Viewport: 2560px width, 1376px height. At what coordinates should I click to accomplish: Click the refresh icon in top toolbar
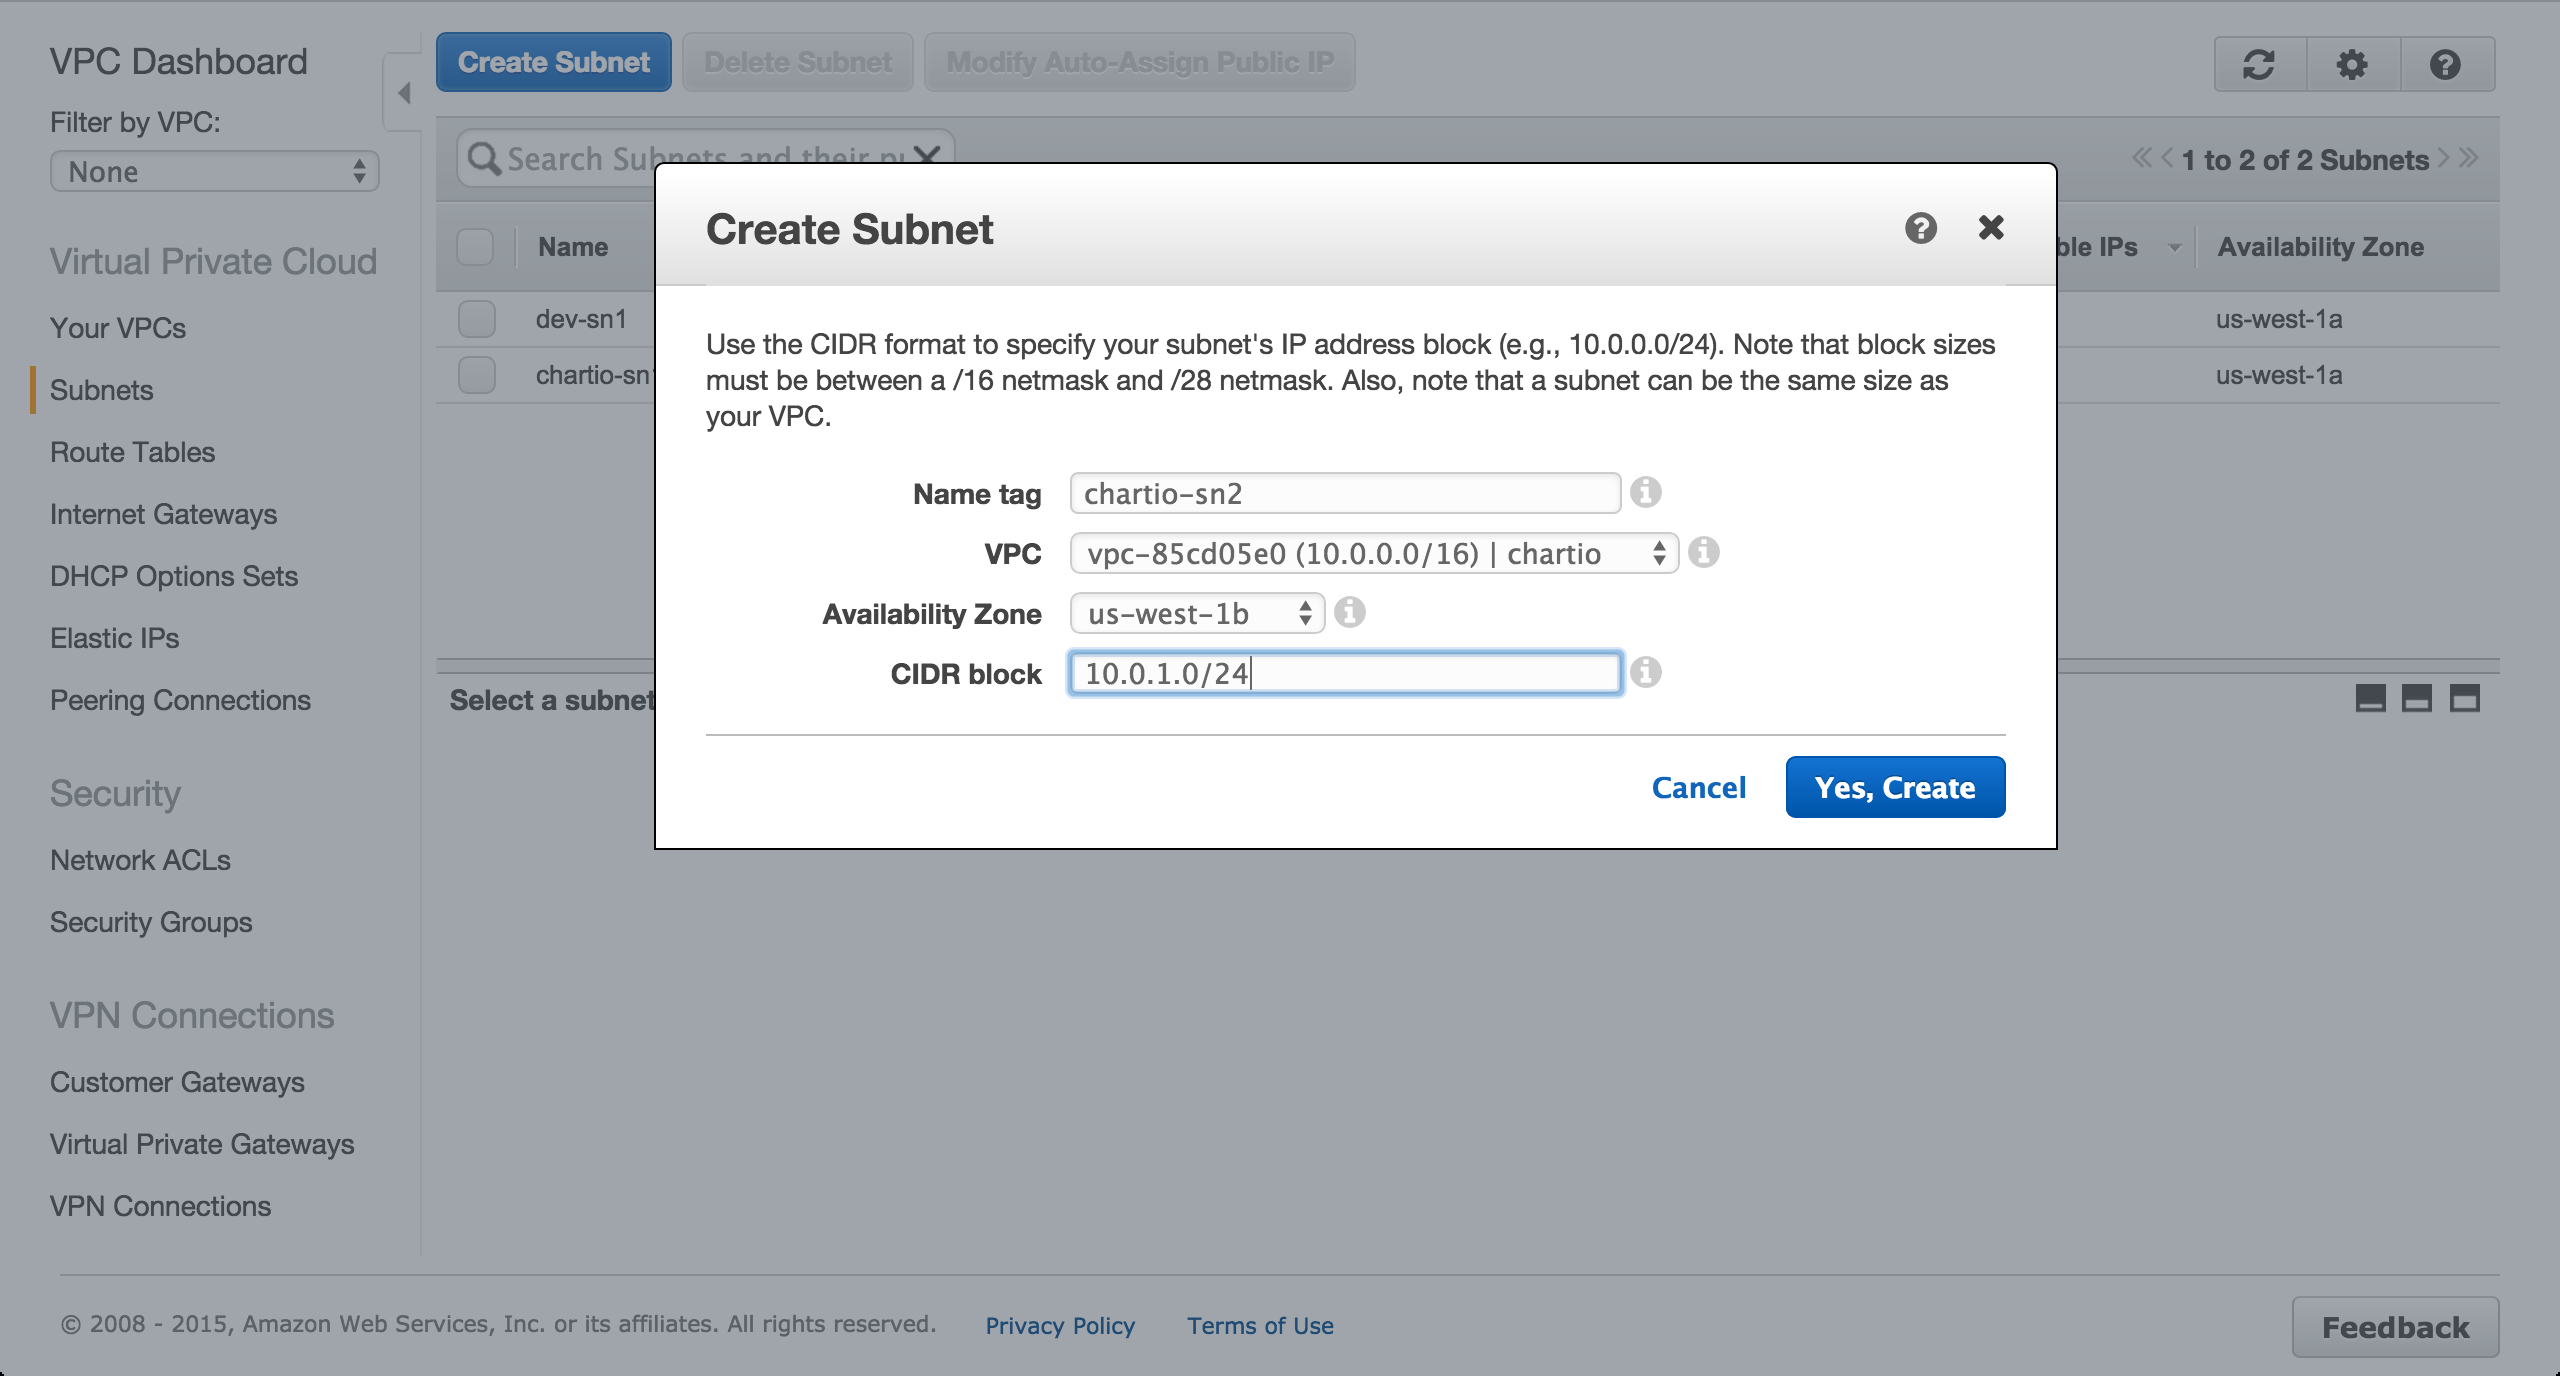pos(2259,65)
